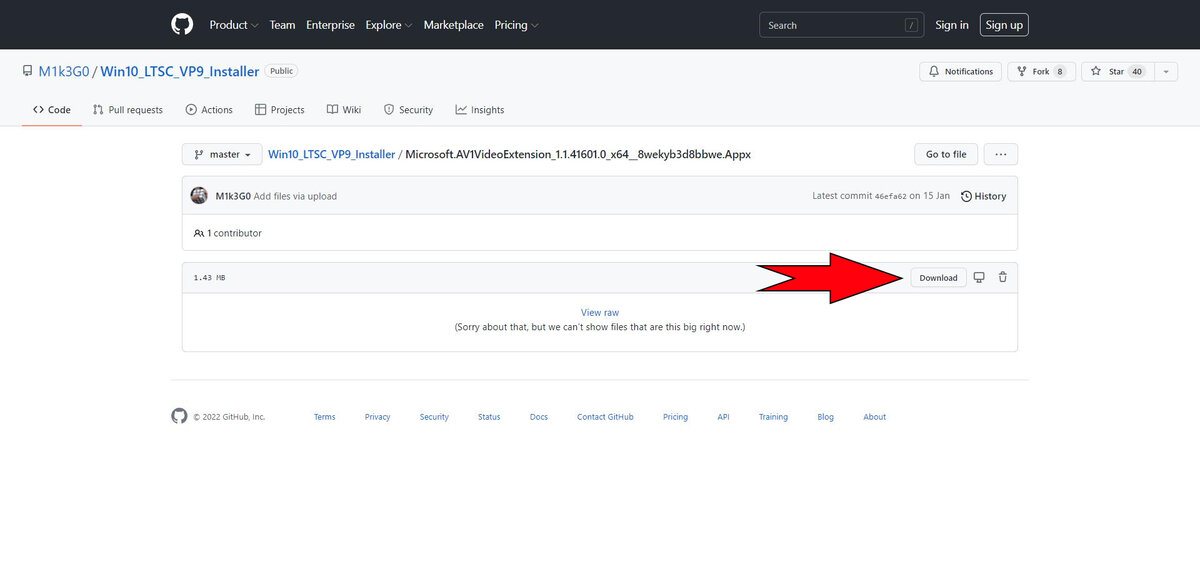Screen dimensions: 1200x586
Task: Click the Notifications bell button
Action: [x=961, y=72]
